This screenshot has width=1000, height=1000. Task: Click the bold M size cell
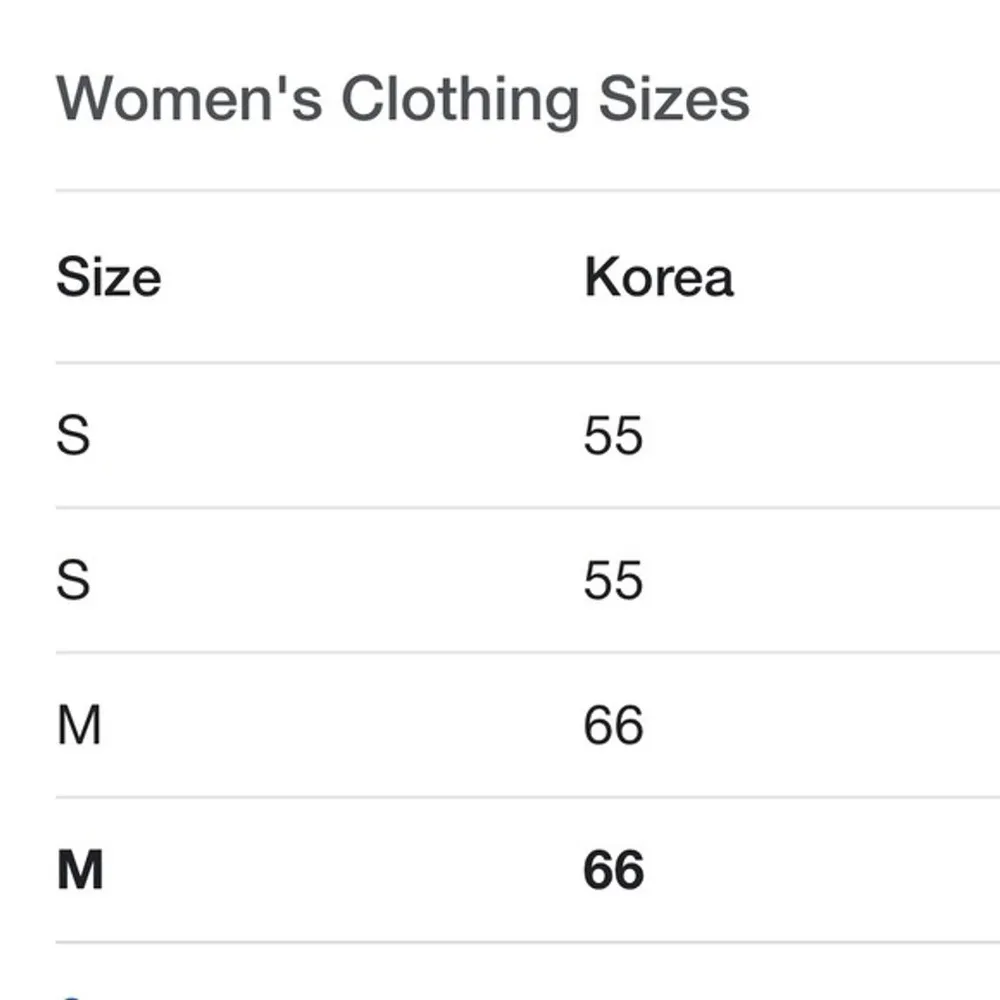[80, 870]
